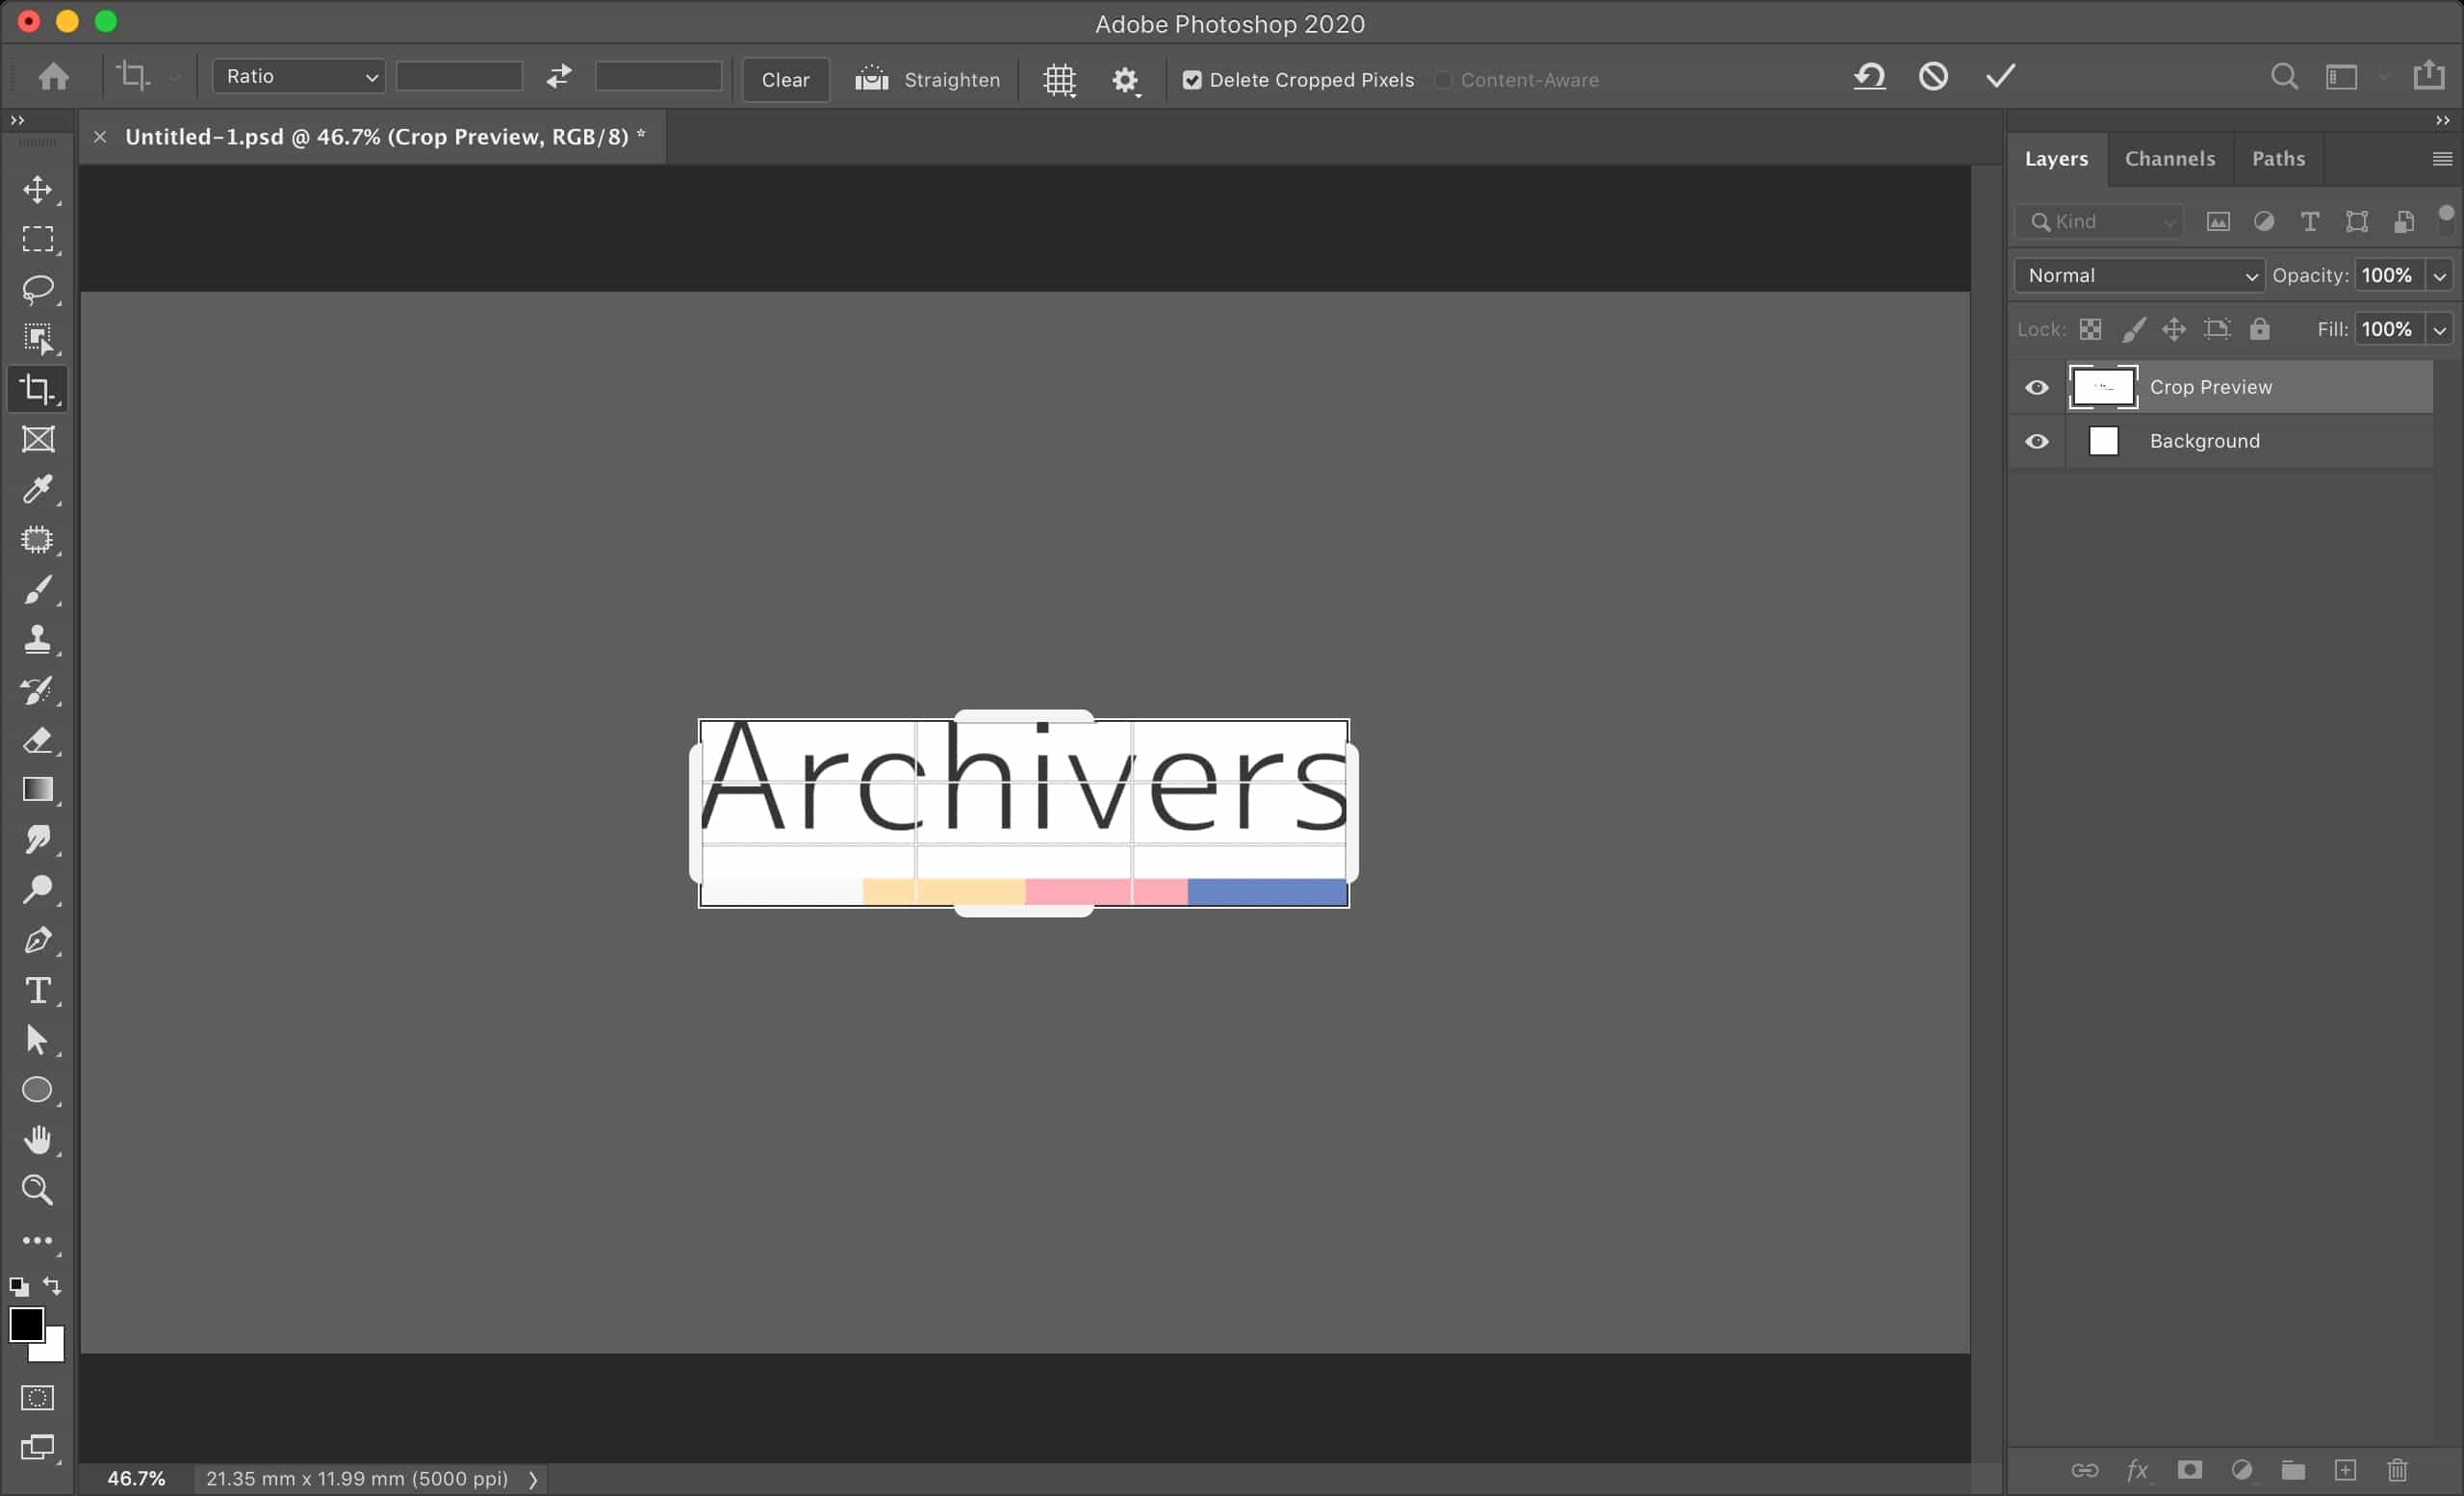Hide the Background layer
Image resolution: width=2464 pixels, height=1496 pixels.
coord(2036,441)
